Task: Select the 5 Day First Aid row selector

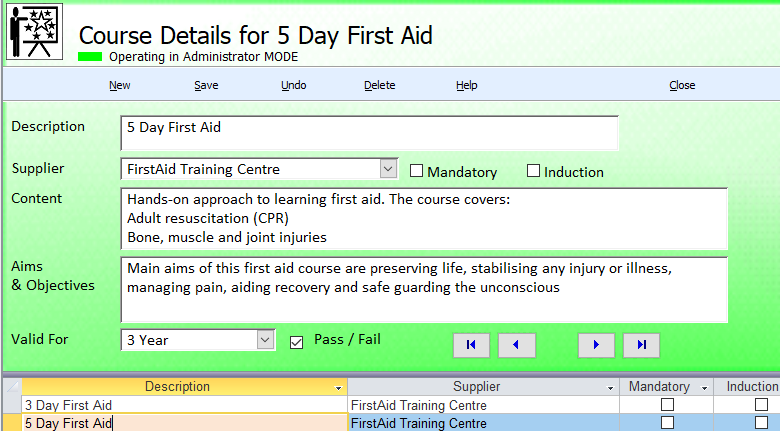Action: point(12,423)
